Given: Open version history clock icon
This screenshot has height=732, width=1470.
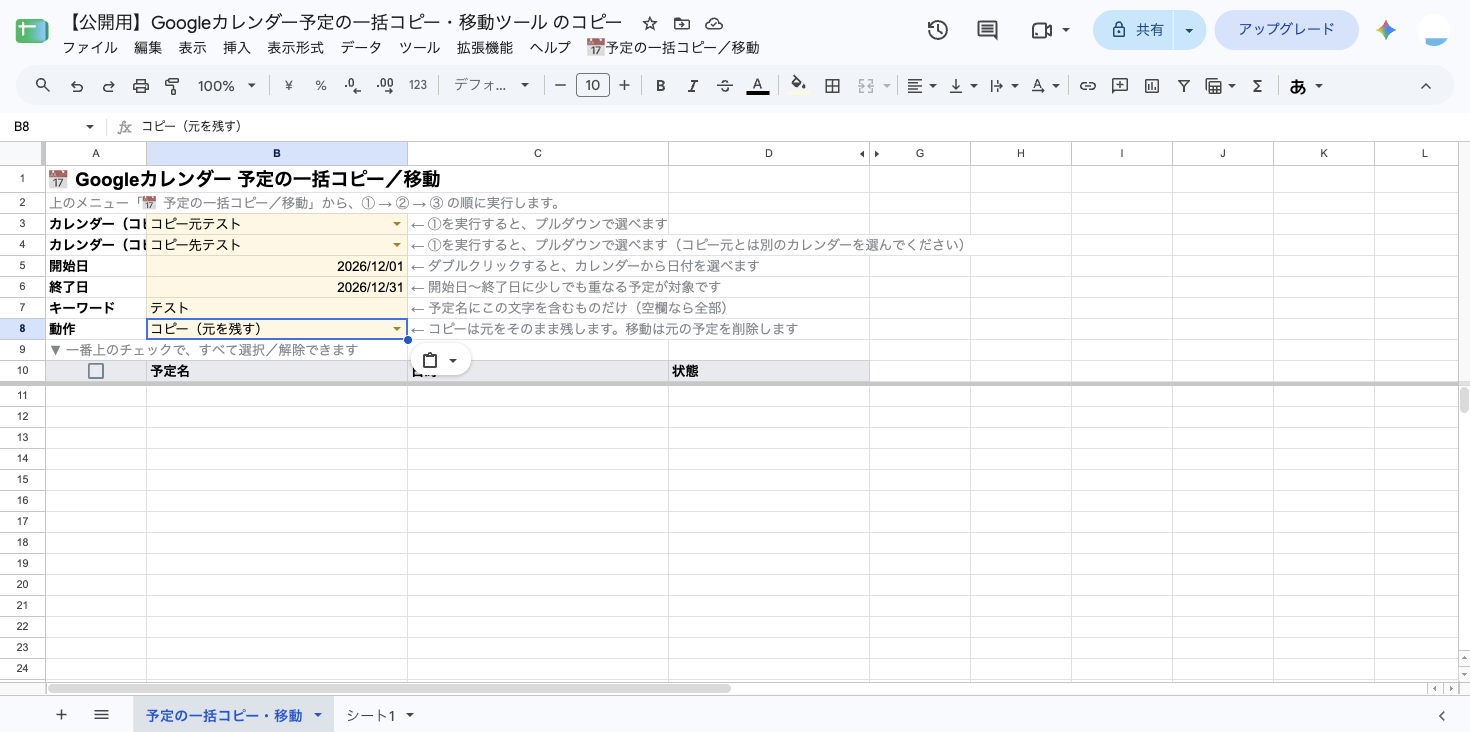Looking at the screenshot, I should click(937, 30).
